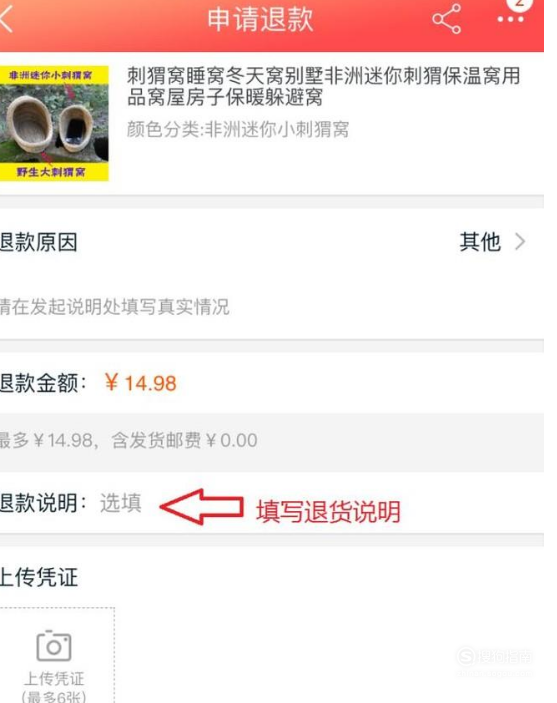557x703 pixels.
Task: Tap the 申请退款 header title
Action: [260, 19]
